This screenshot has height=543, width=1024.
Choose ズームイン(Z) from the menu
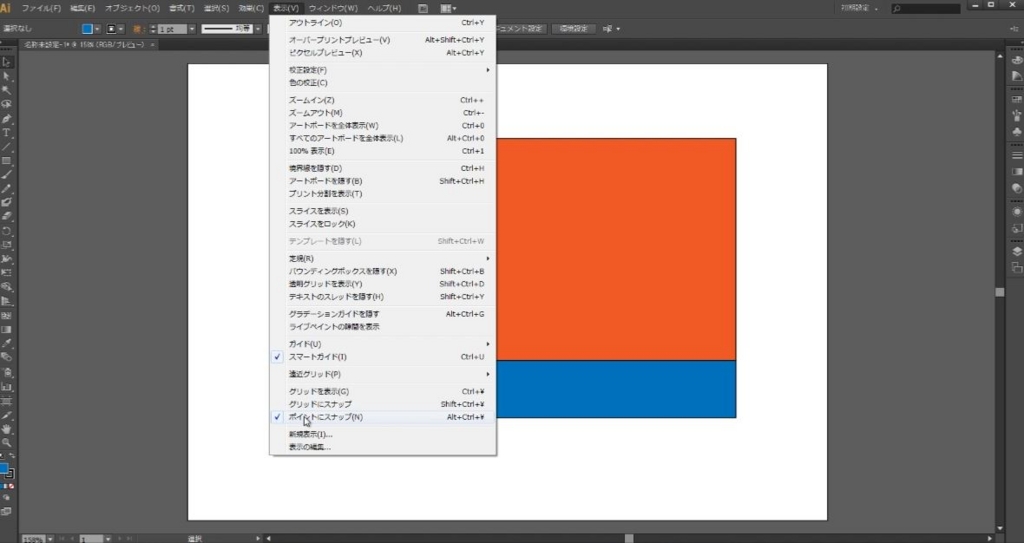coord(383,100)
